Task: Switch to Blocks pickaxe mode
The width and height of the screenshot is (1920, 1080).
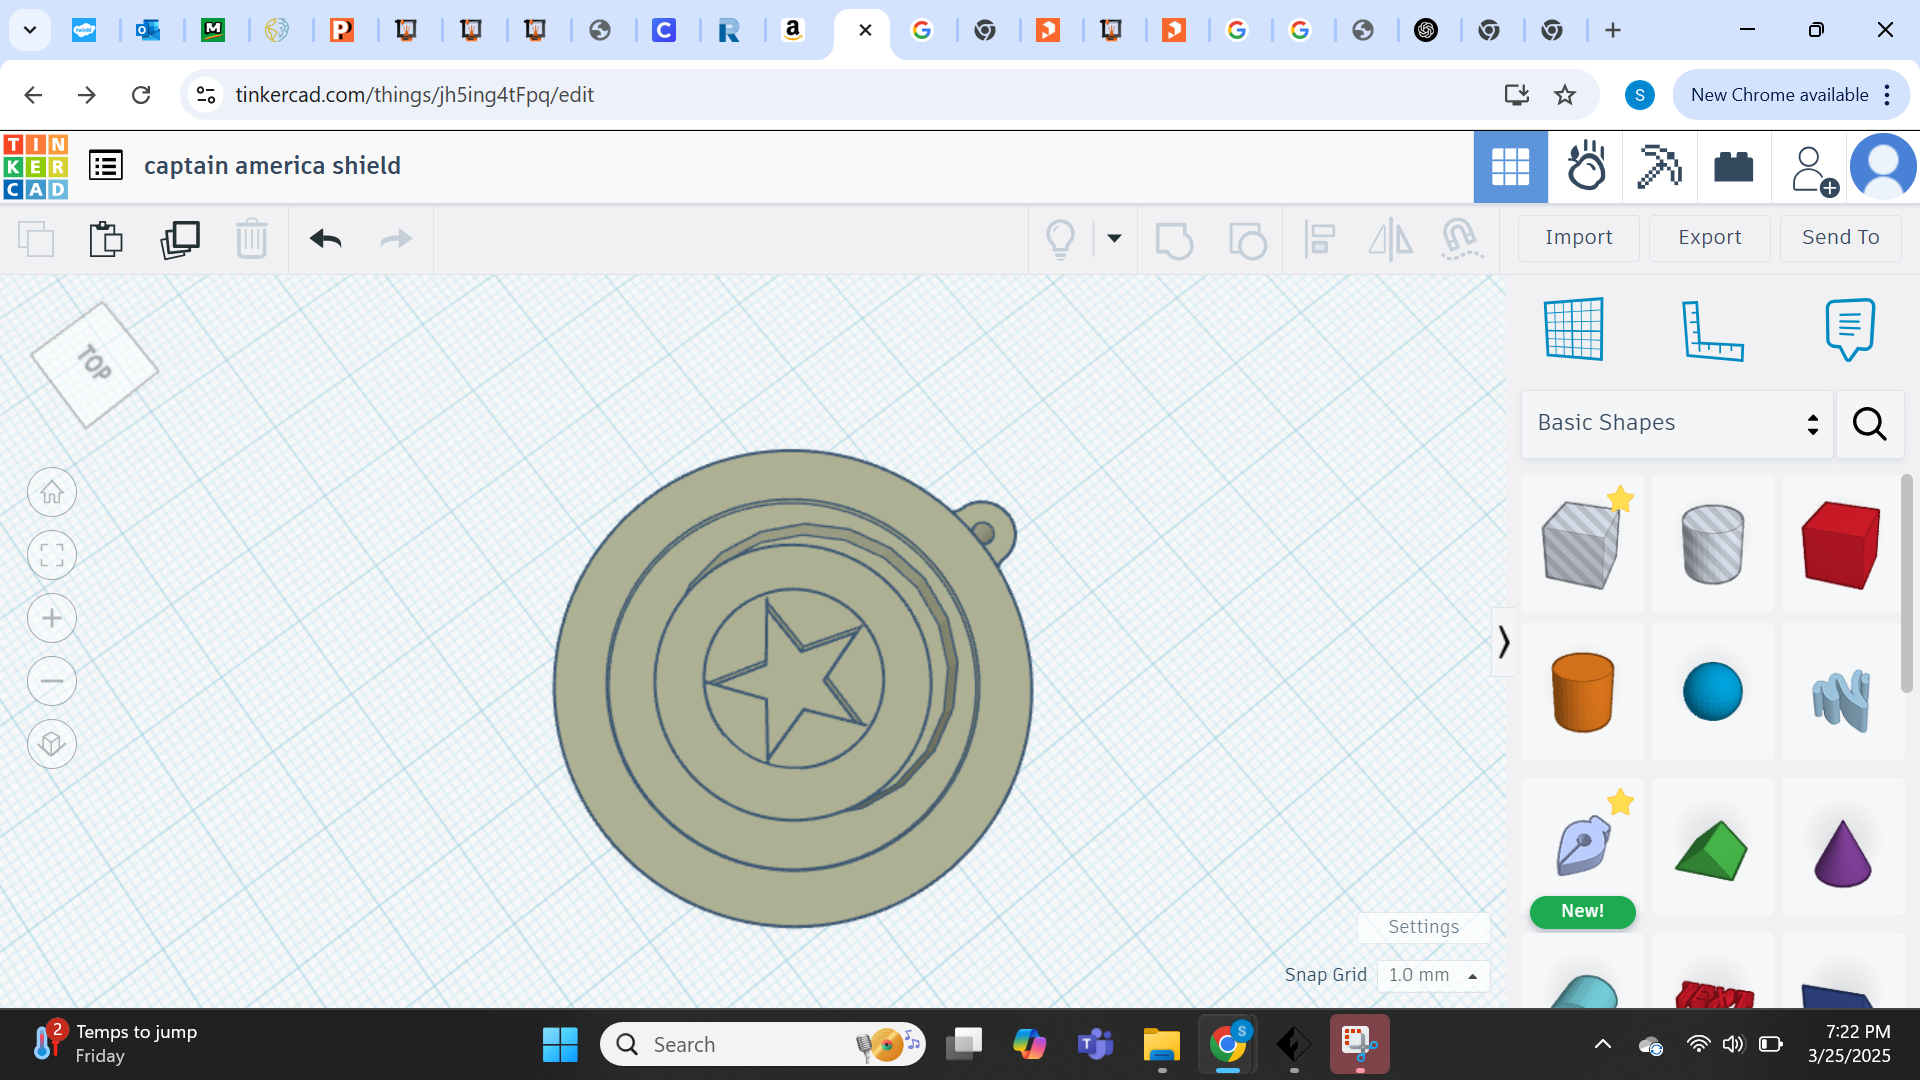Action: click(1659, 167)
